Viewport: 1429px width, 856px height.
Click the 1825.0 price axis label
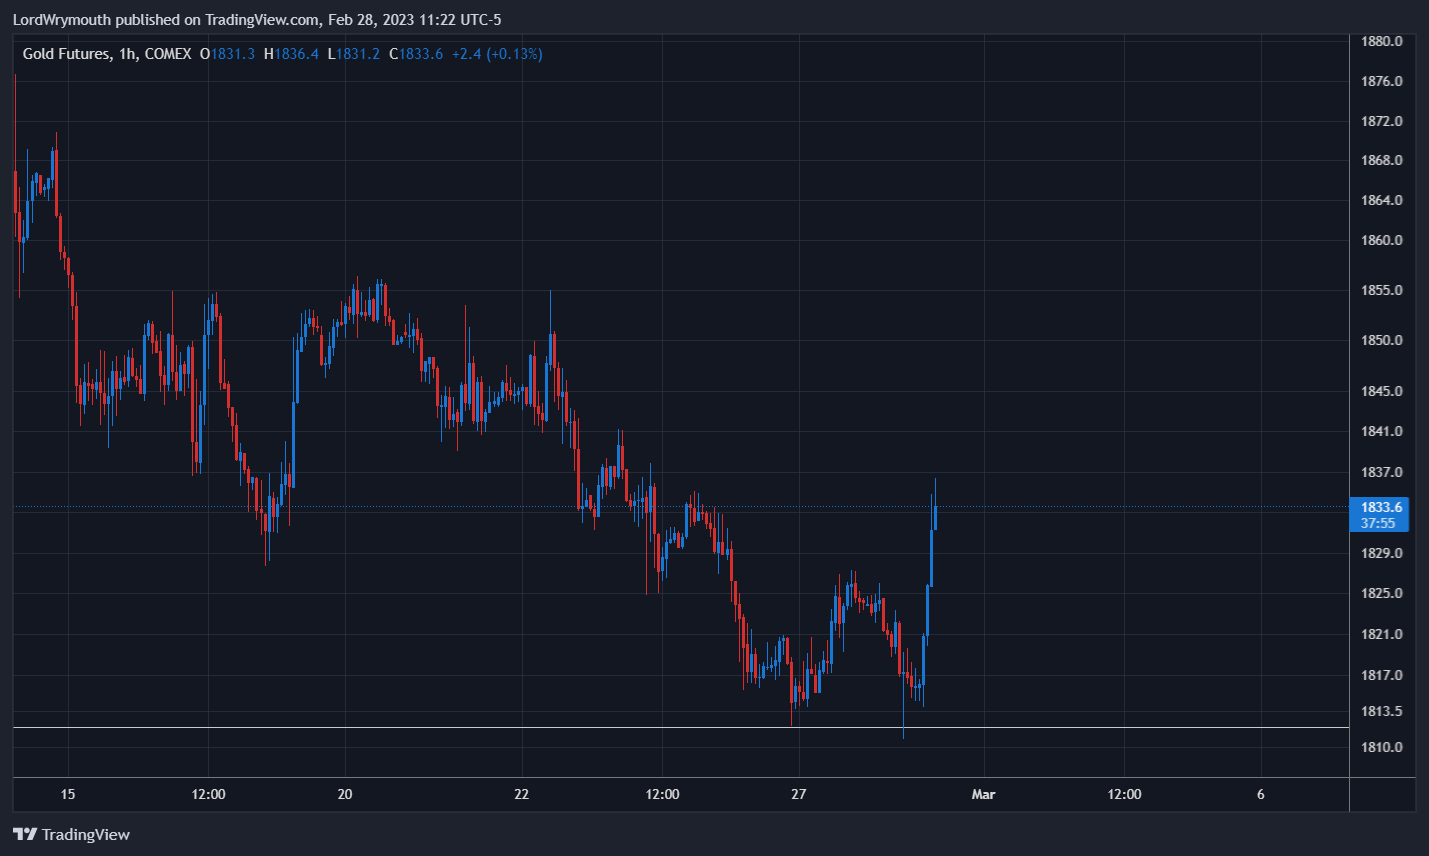point(1382,593)
